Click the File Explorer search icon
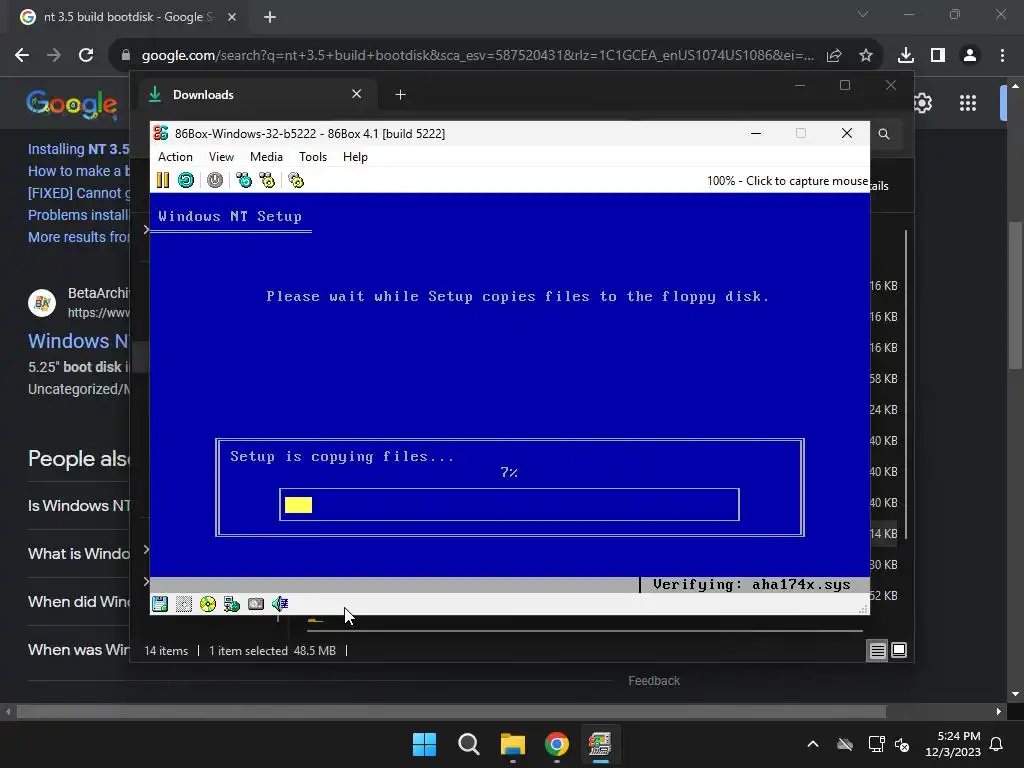The height and width of the screenshot is (768, 1024). pyautogui.click(x=884, y=134)
